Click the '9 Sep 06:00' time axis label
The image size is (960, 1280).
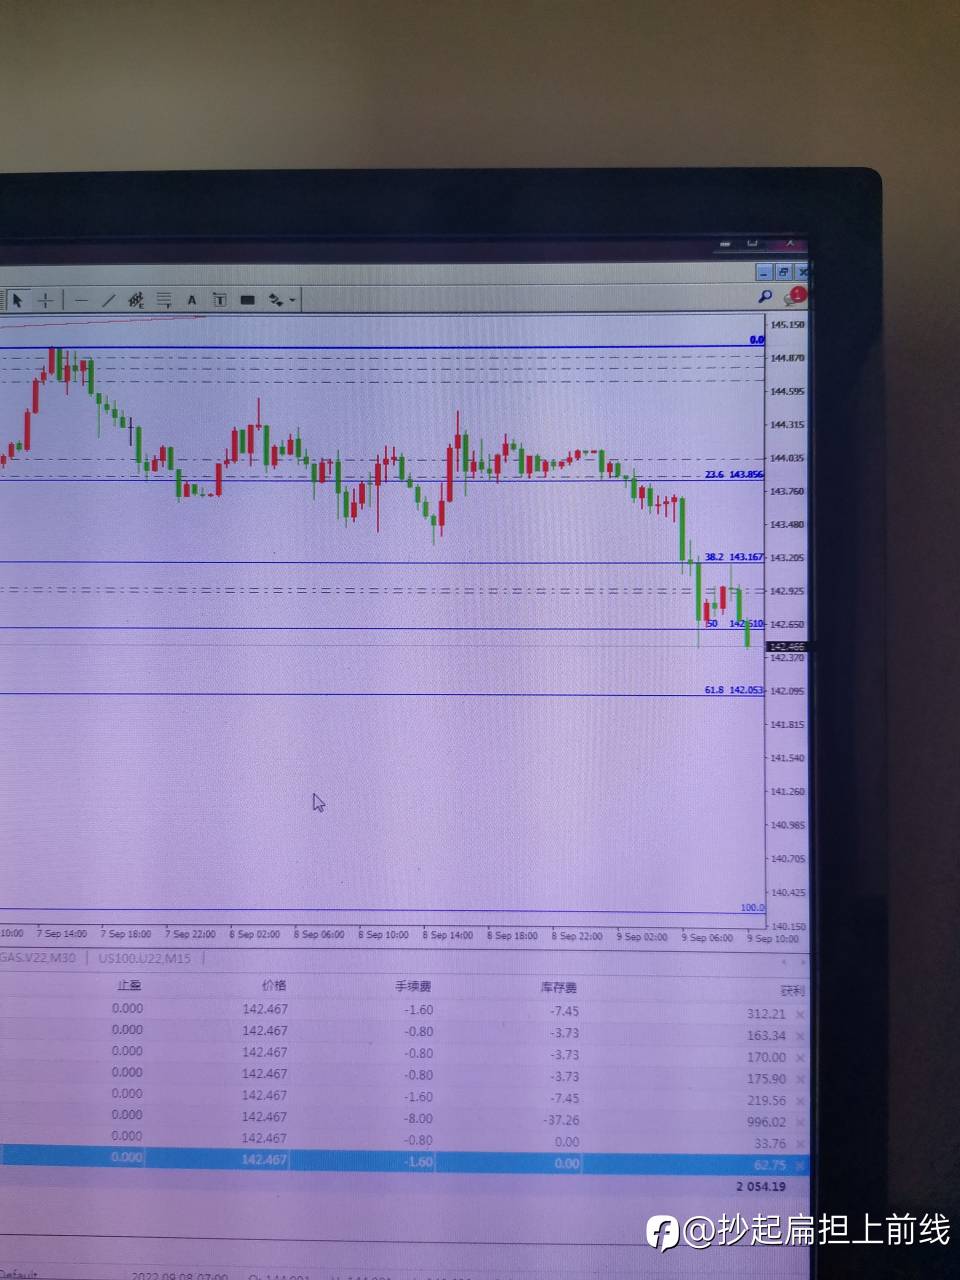[707, 937]
